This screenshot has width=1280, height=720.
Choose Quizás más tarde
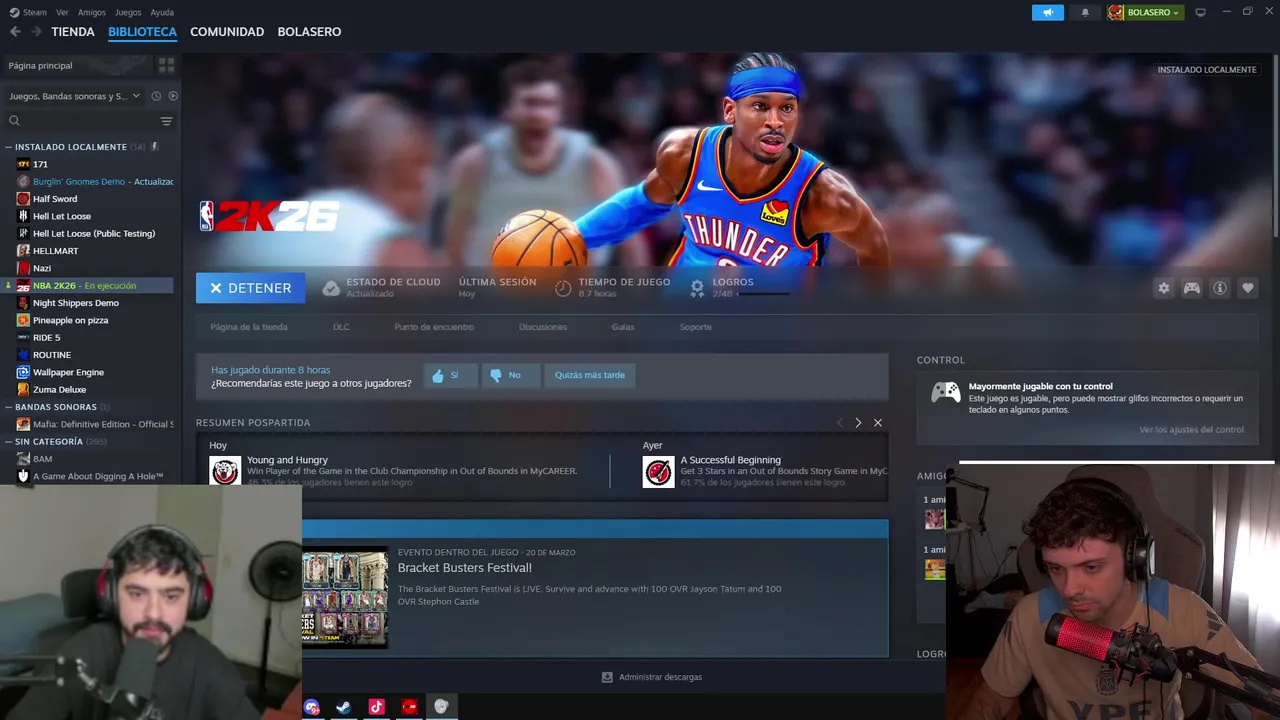[x=589, y=375]
